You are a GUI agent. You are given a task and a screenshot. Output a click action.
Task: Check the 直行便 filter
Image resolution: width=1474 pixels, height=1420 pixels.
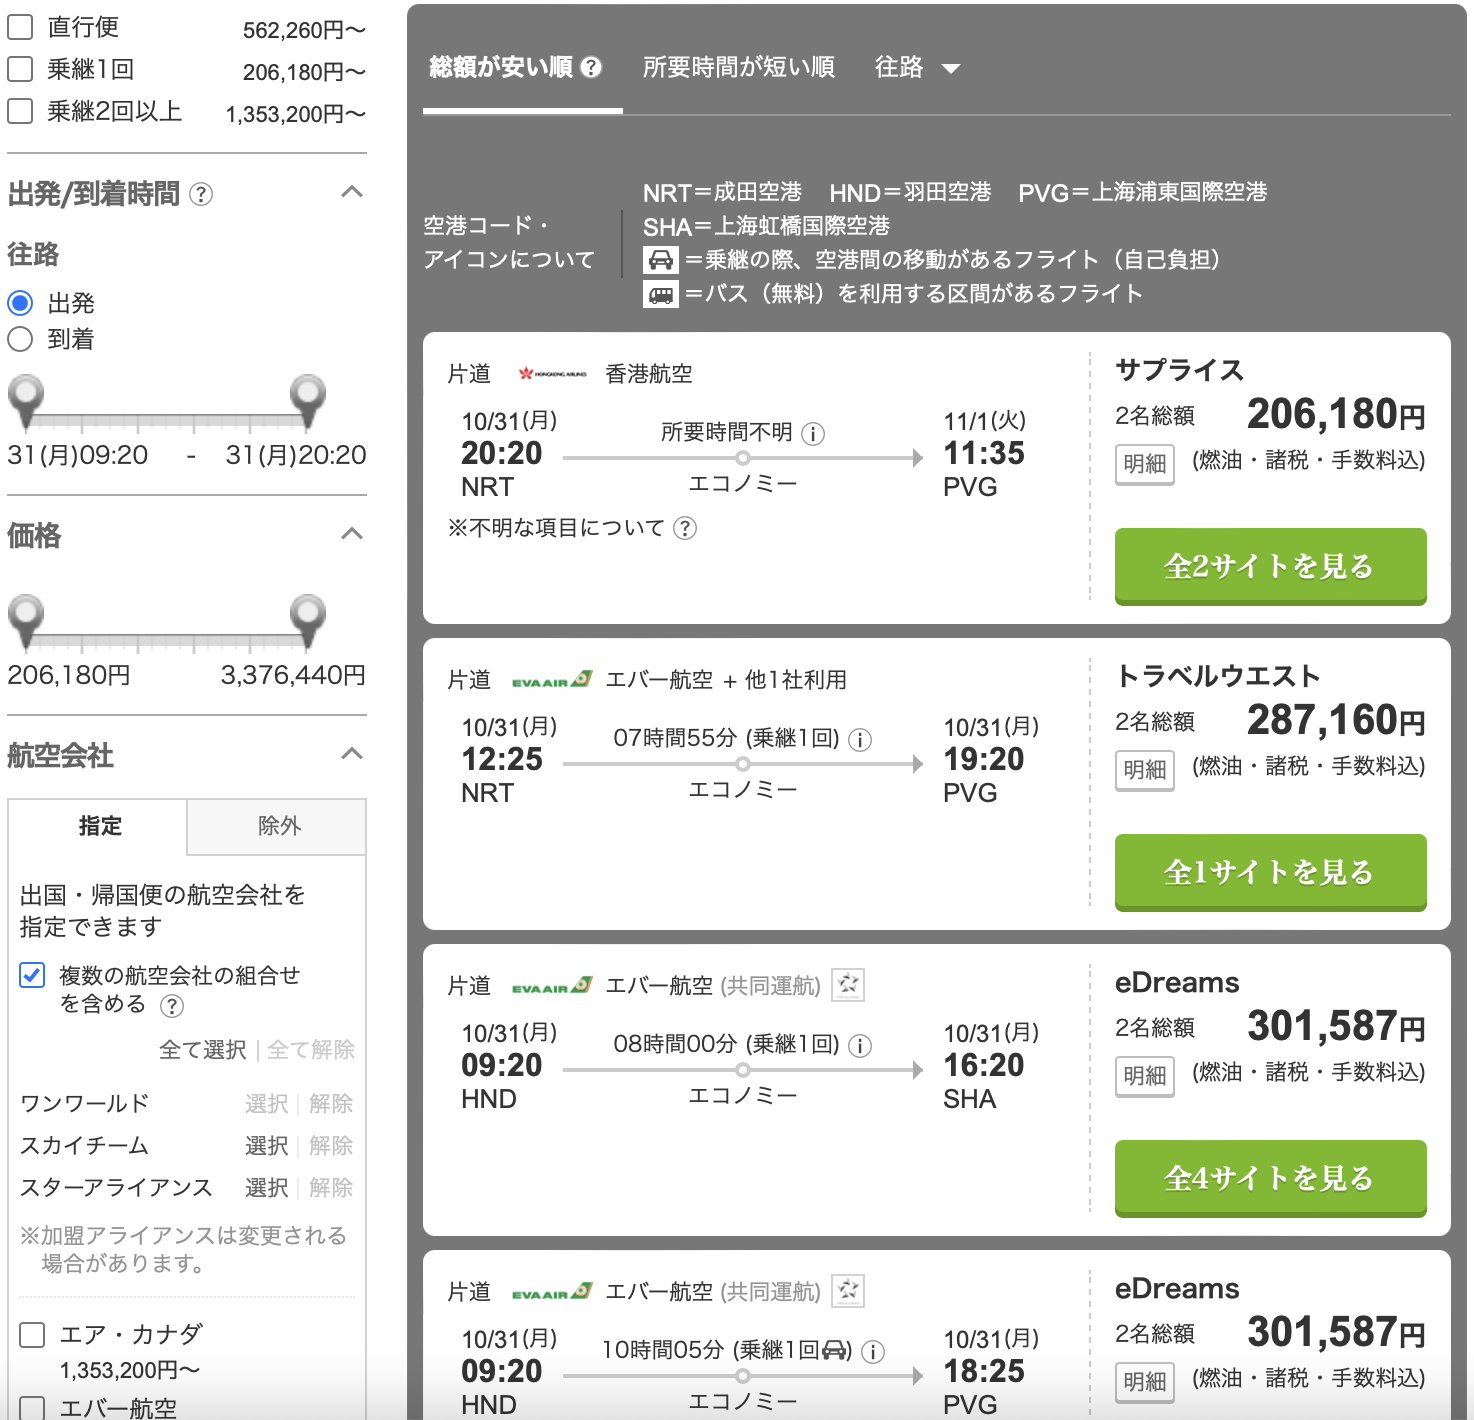click(20, 27)
